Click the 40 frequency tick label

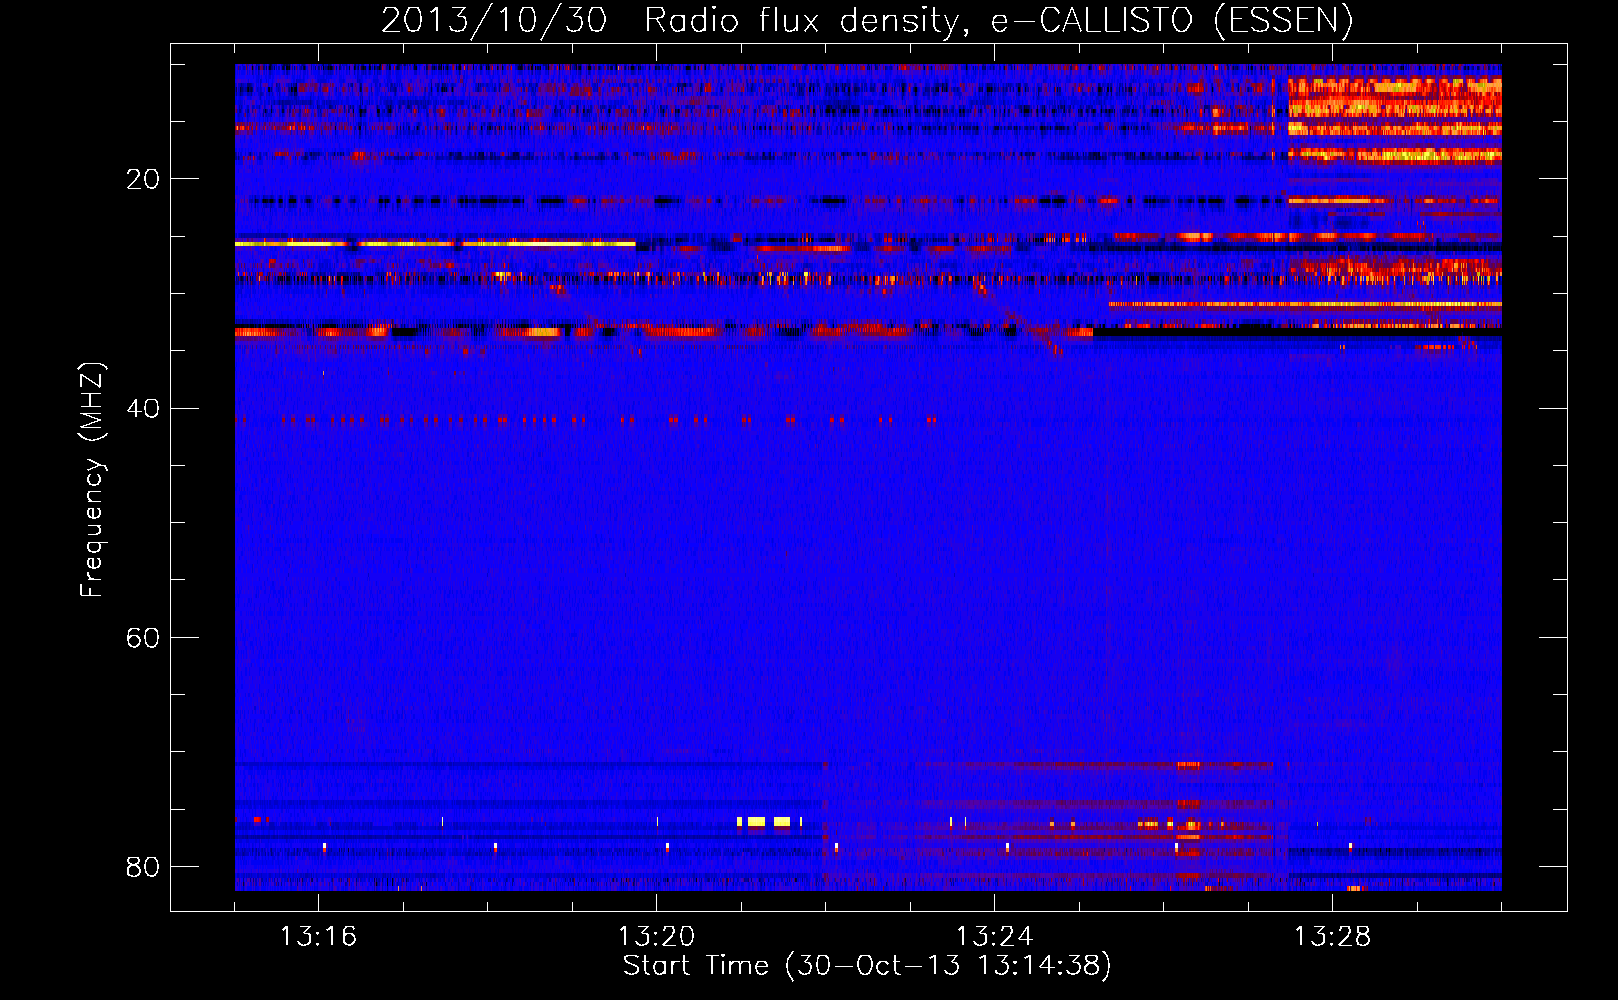(143, 408)
